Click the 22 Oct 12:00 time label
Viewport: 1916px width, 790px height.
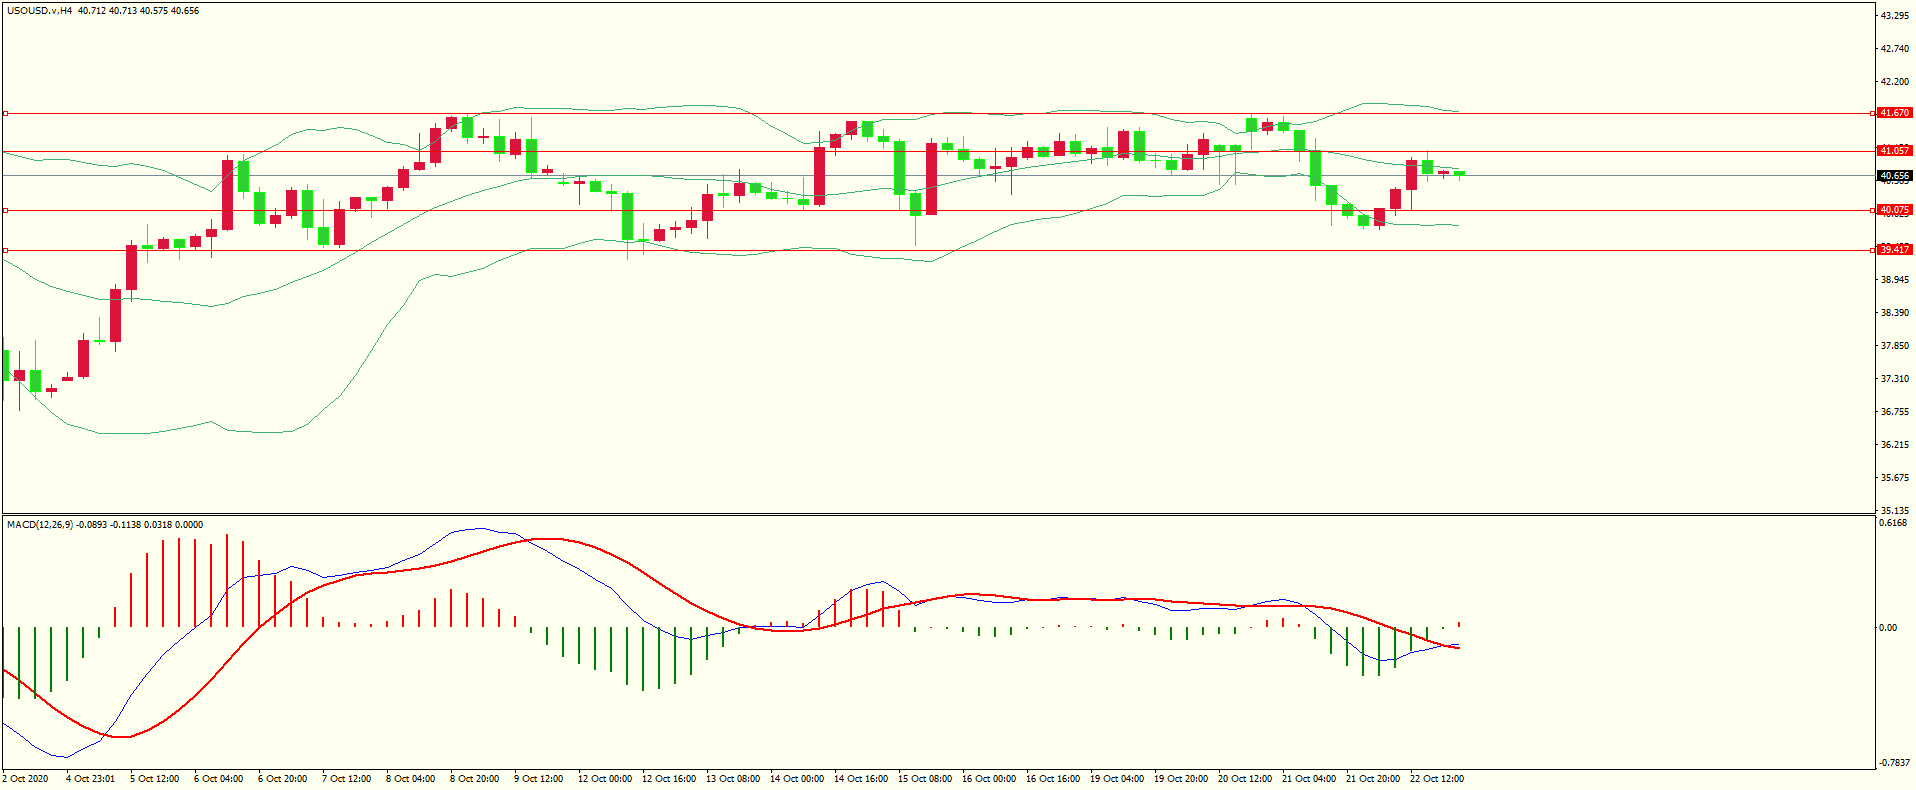click(1437, 779)
